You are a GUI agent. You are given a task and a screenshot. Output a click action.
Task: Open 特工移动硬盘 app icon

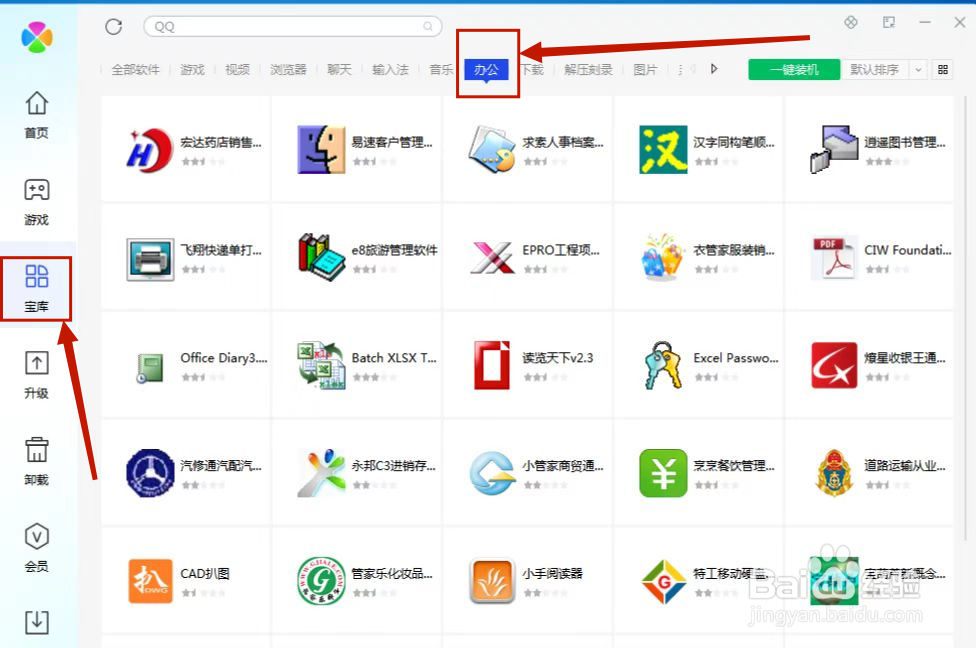point(663,581)
